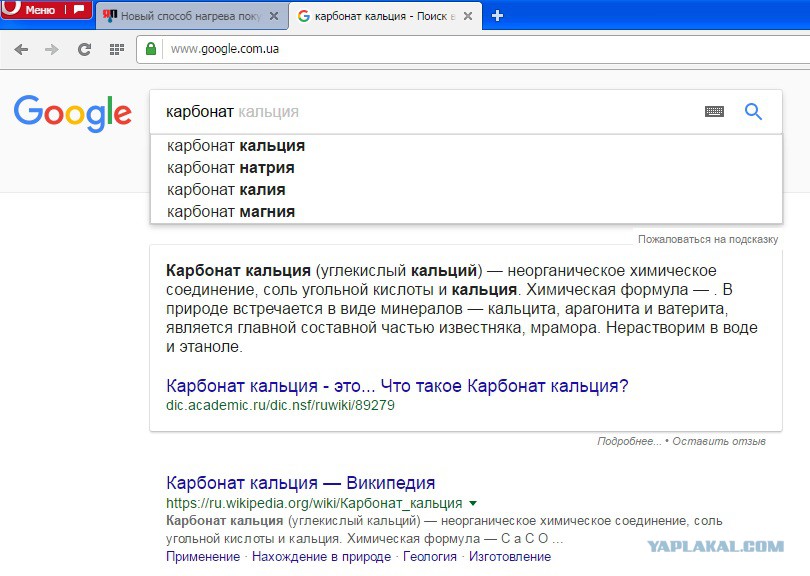Go forward with the forward arrow
The width and height of the screenshot is (810, 576).
(x=52, y=50)
